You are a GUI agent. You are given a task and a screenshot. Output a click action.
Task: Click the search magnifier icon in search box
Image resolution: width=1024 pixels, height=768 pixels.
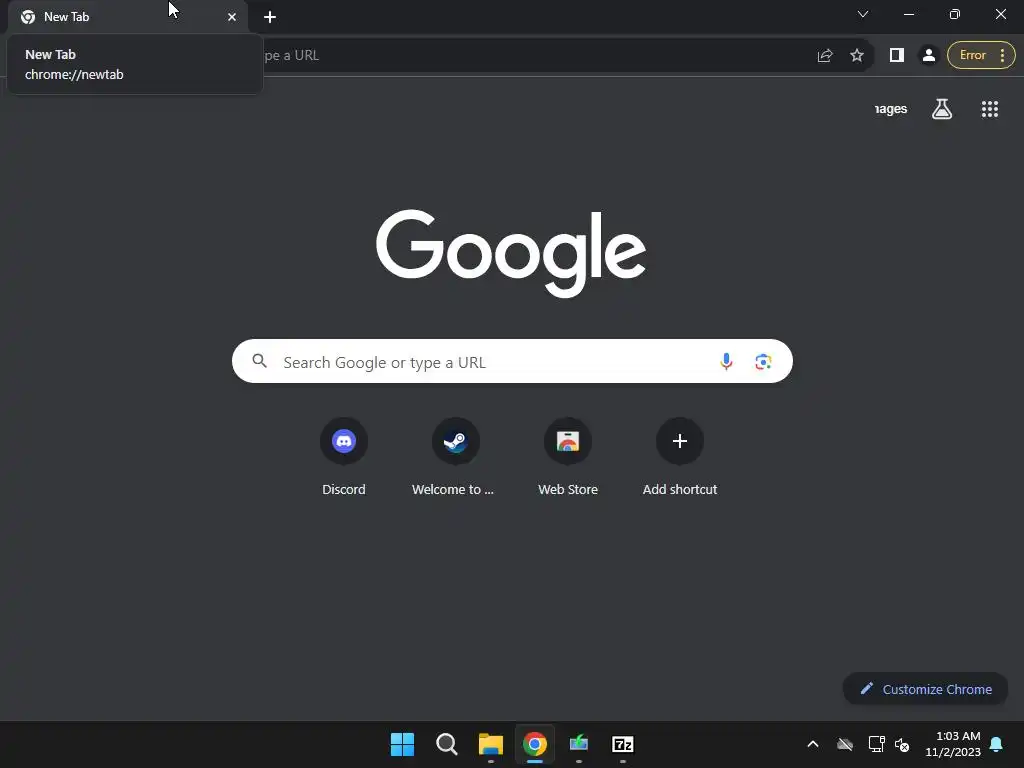(x=259, y=361)
